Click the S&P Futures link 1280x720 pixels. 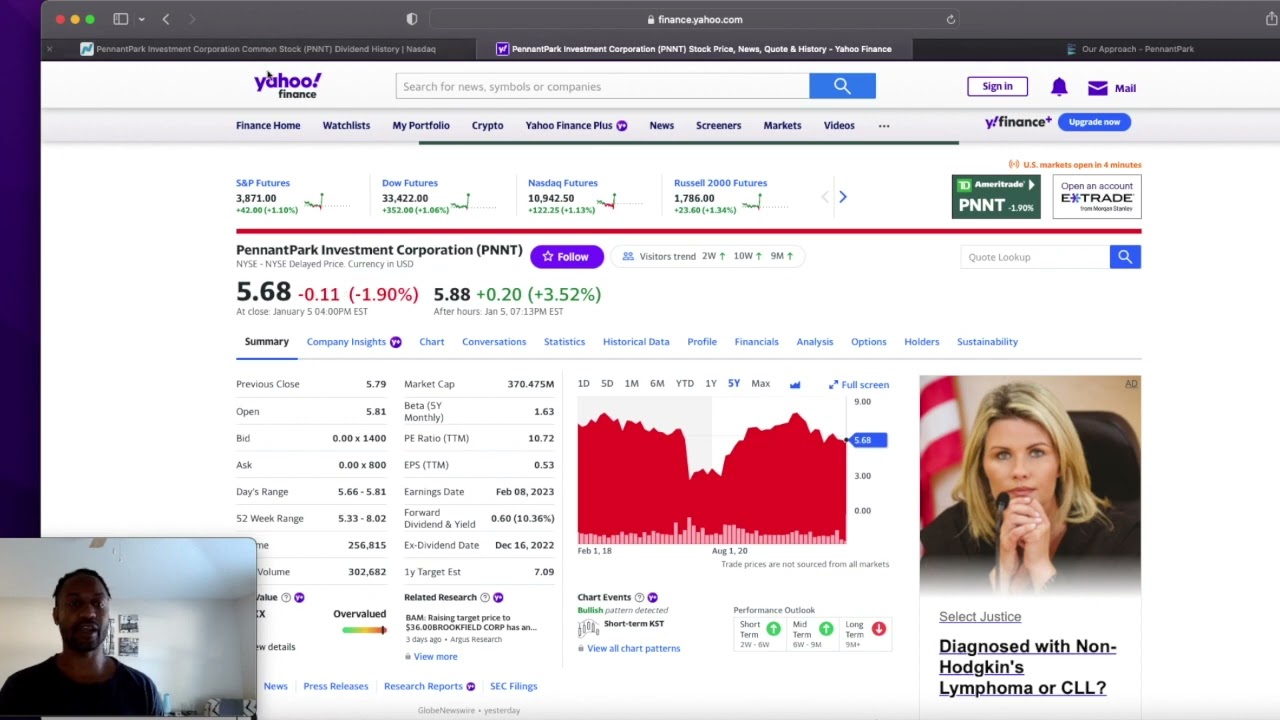pyautogui.click(x=263, y=183)
